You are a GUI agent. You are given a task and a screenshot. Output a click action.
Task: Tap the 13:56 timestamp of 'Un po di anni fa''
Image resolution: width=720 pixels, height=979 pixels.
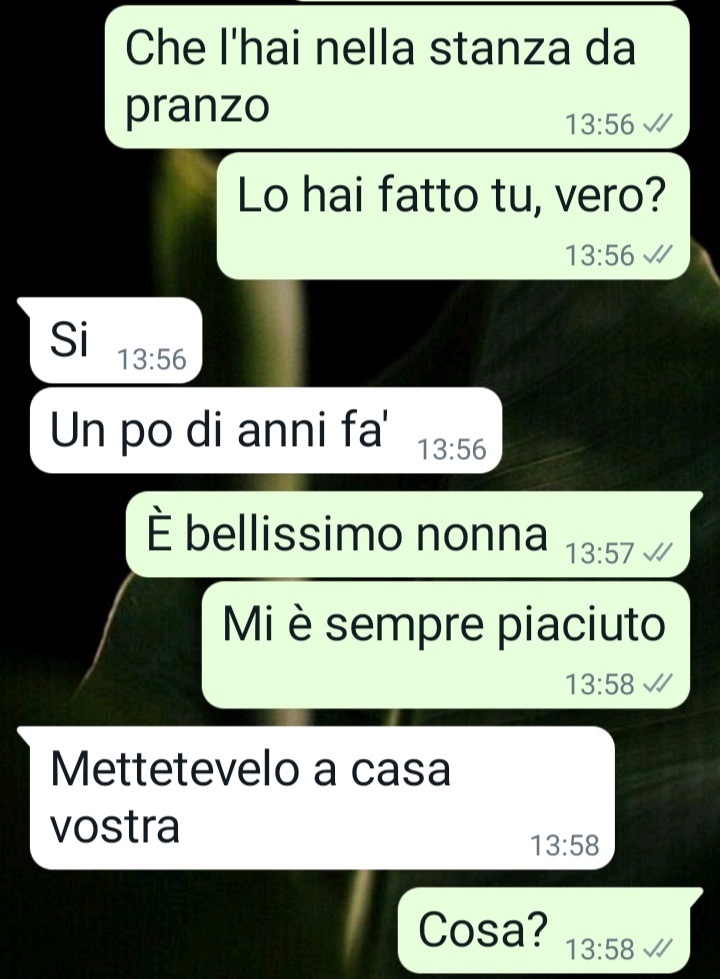tap(451, 450)
